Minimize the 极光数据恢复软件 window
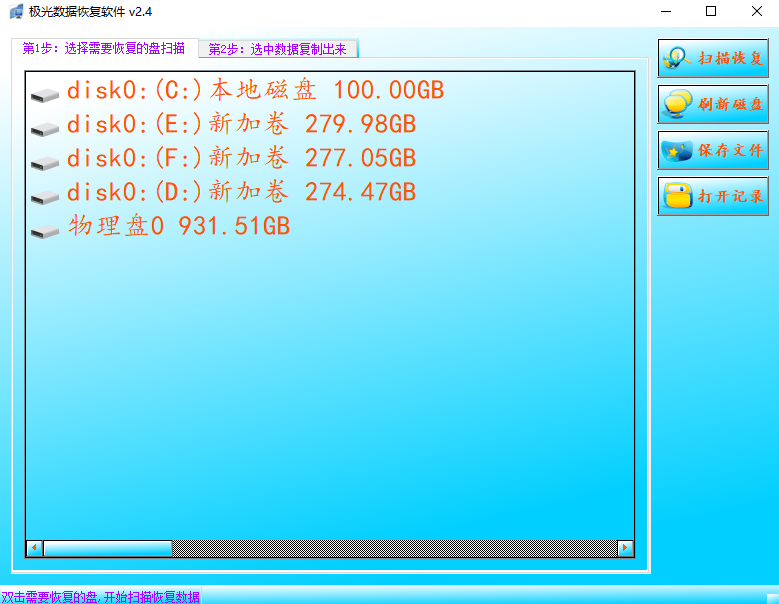The width and height of the screenshot is (779, 604). pos(666,11)
